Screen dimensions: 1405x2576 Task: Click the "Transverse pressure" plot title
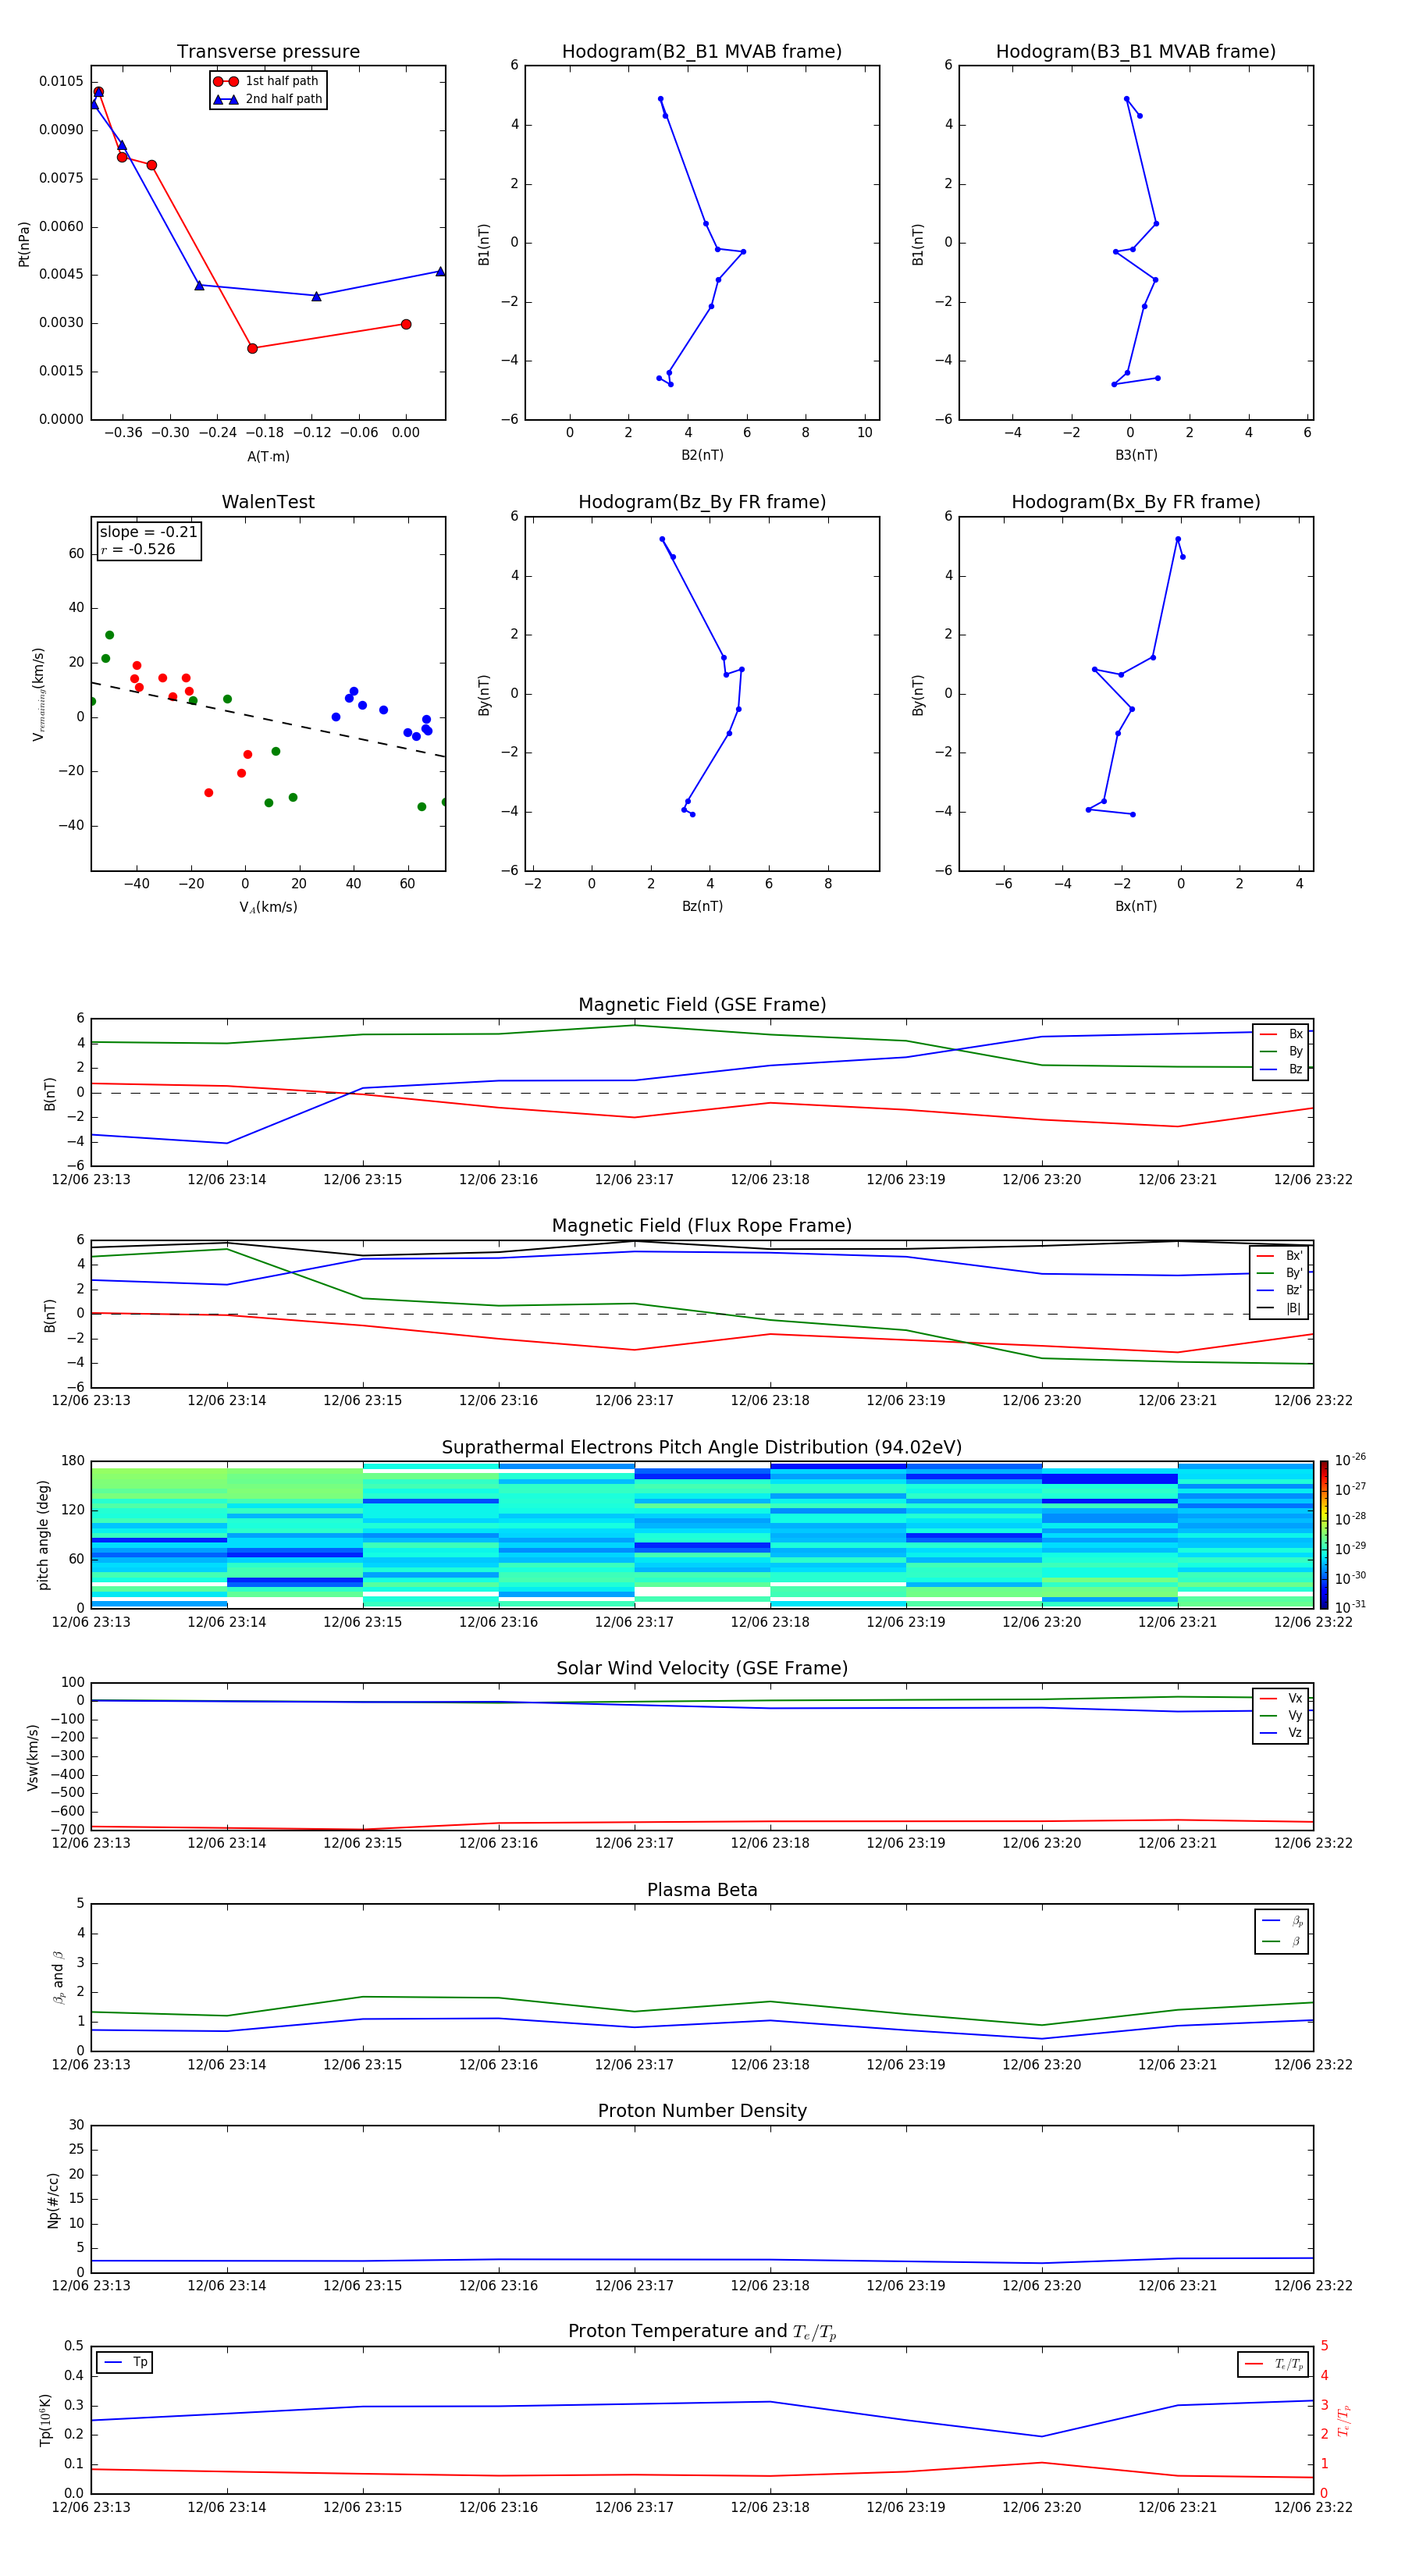click(x=268, y=52)
